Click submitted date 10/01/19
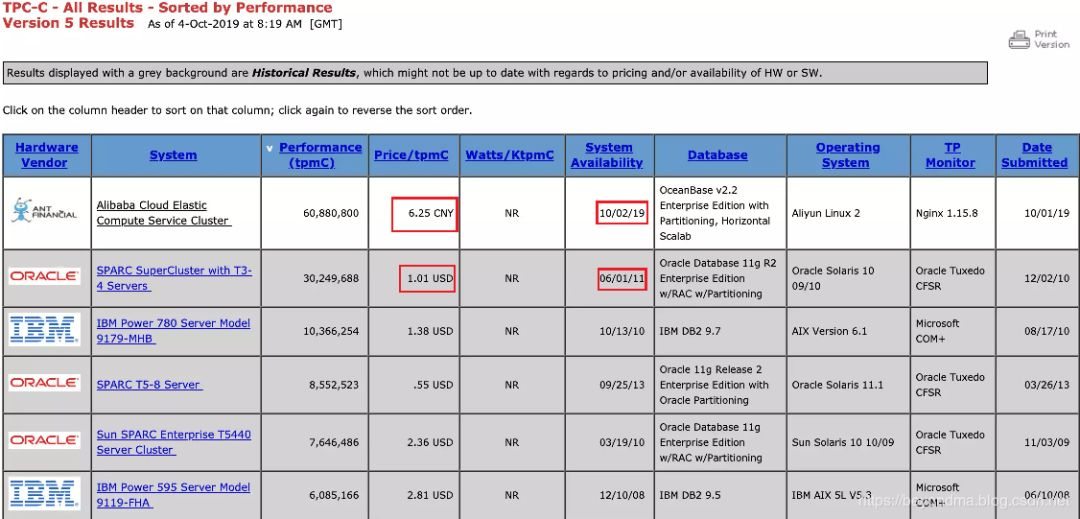The image size is (1080, 519). pyautogui.click(x=1046, y=213)
